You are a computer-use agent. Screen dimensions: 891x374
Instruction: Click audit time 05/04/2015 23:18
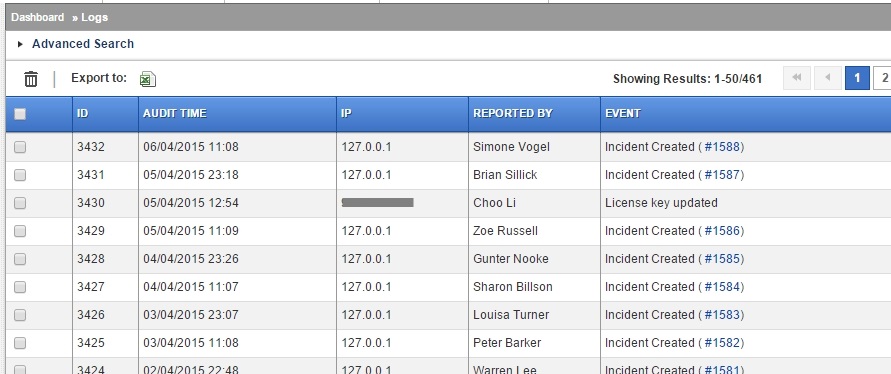191,174
